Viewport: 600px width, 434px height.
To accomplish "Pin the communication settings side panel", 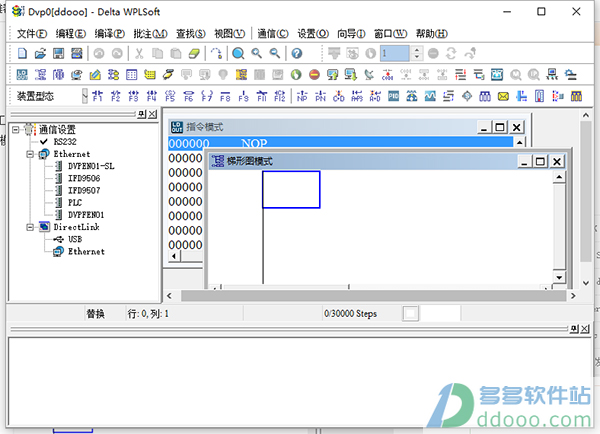I will (142, 114).
